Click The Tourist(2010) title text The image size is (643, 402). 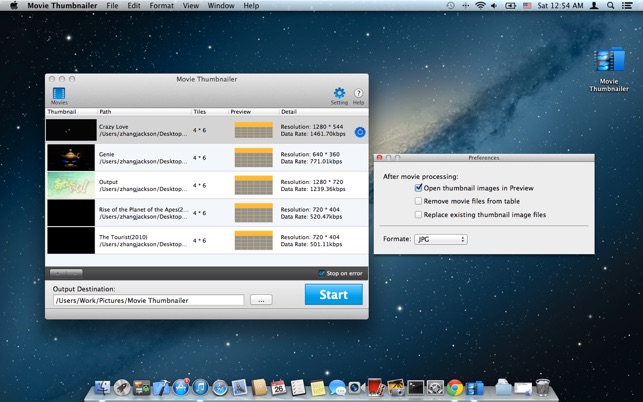[x=123, y=237]
